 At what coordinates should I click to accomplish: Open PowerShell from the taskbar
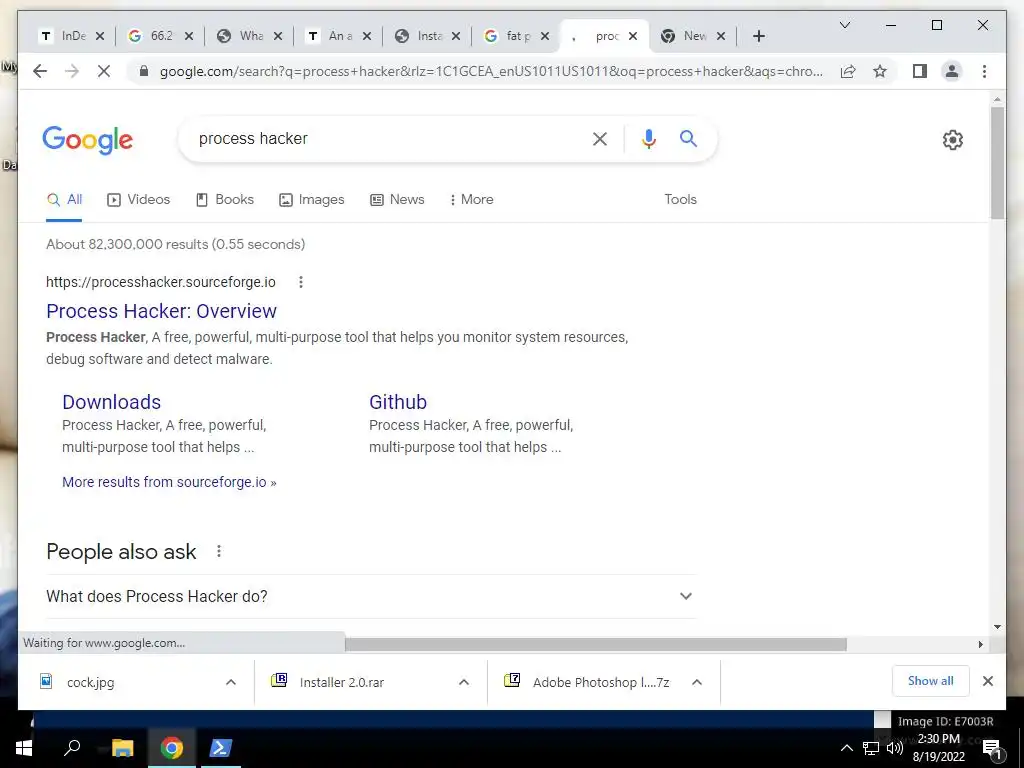220,748
